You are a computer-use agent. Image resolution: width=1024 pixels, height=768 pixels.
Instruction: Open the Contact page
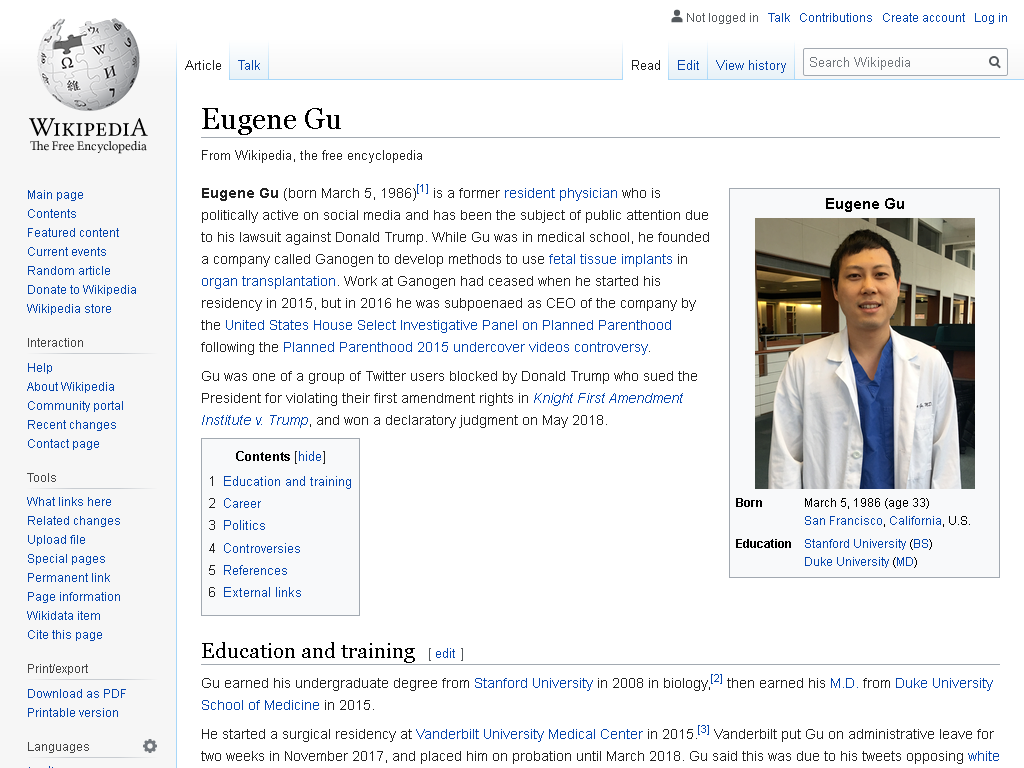[x=63, y=443]
